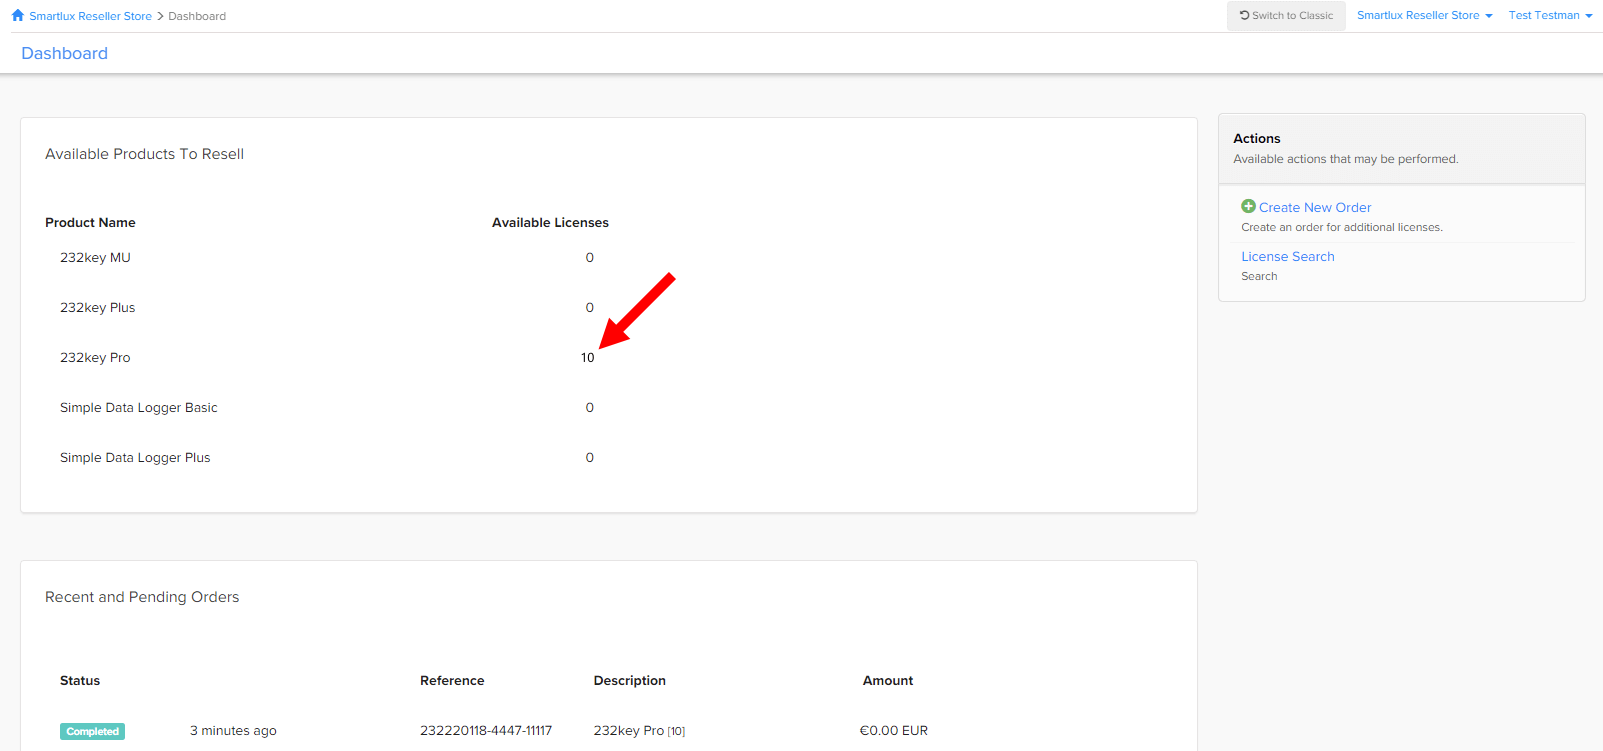1603x751 pixels.
Task: Click the home icon in the breadcrumb
Action: coord(17,15)
